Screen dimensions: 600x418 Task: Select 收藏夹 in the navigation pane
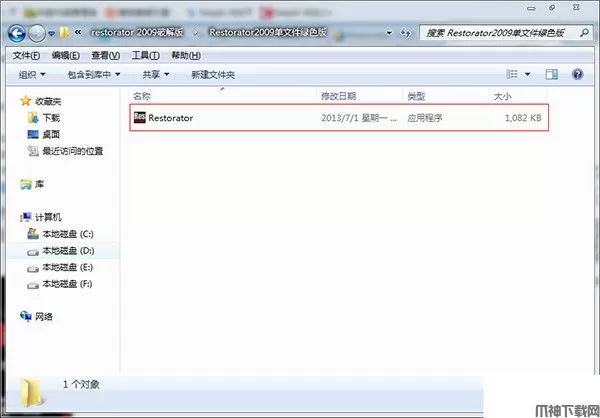[48, 101]
